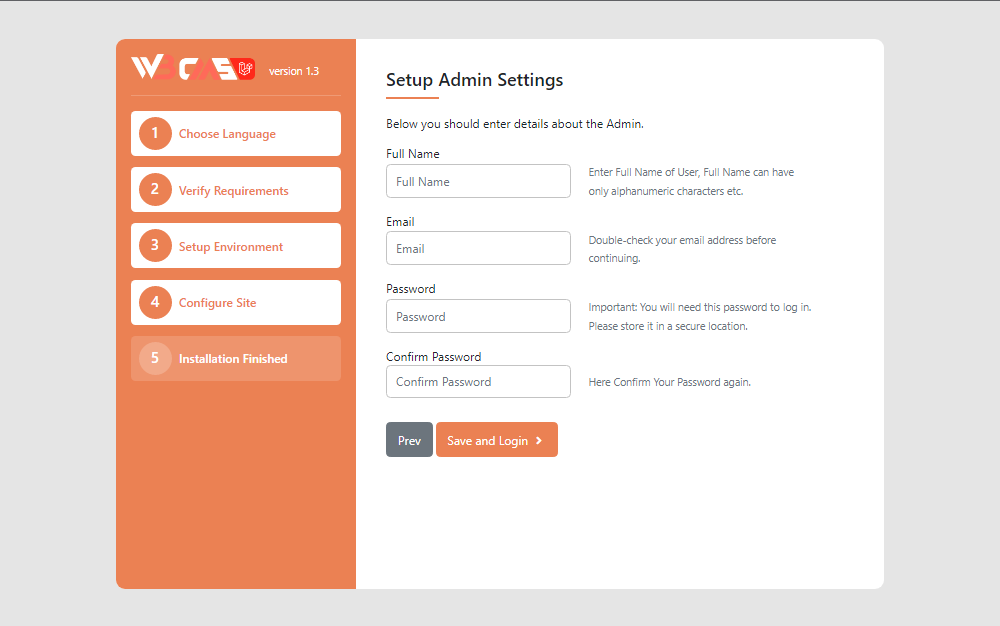Screen dimensions: 1000x626
Task: Click chevron arrow on Save and Login
Action: (539, 440)
